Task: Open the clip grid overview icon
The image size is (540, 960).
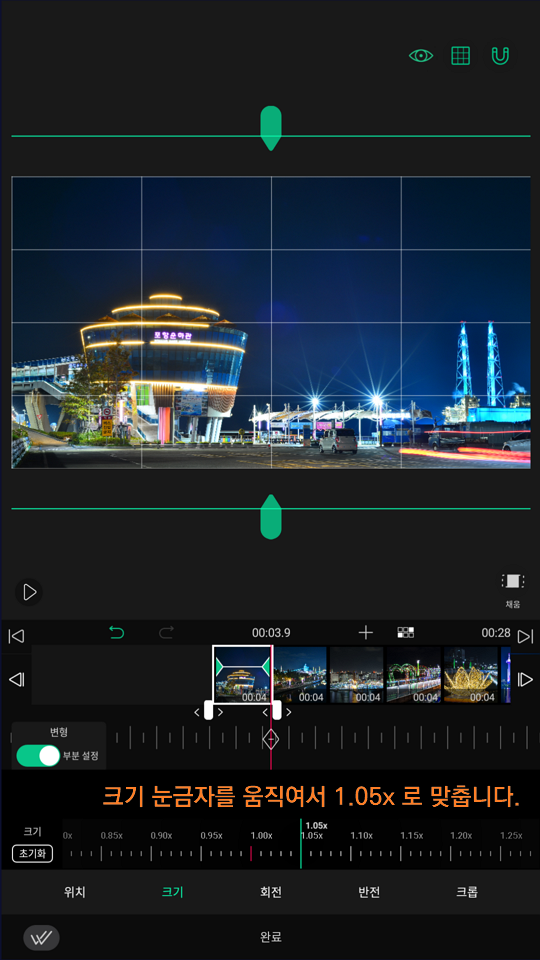Action: coord(405,632)
